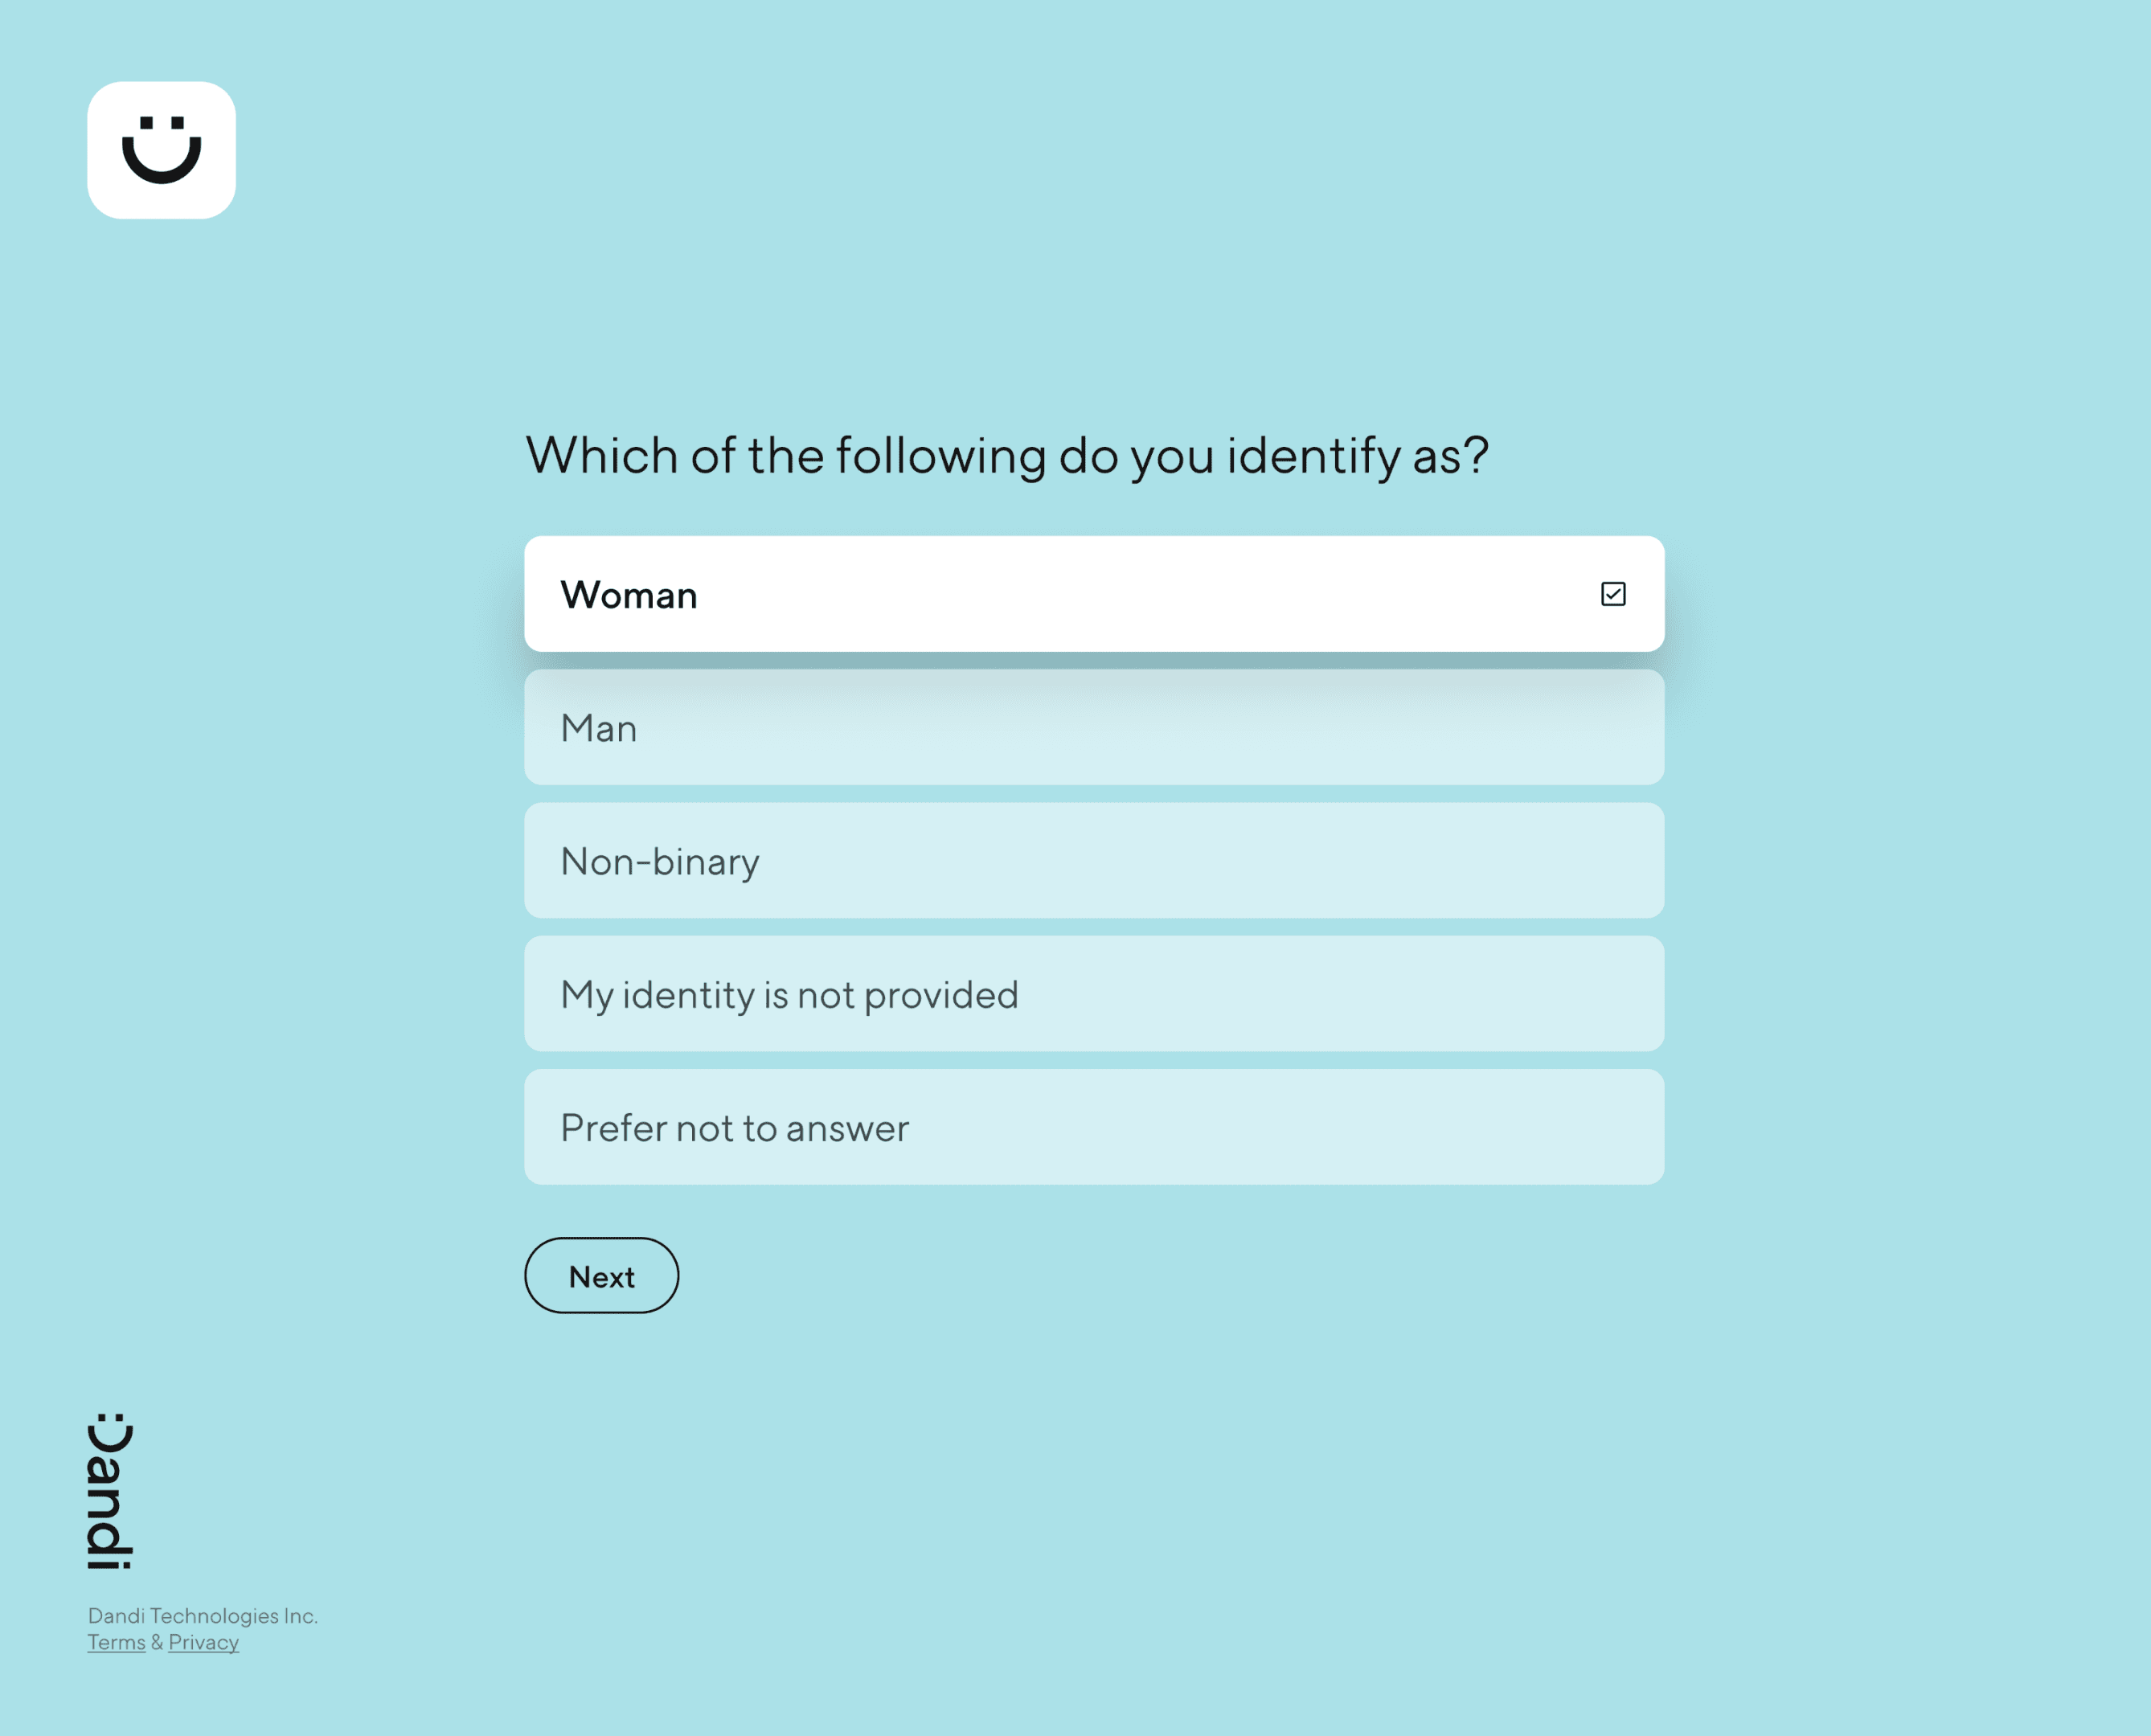The image size is (2151, 1736).
Task: Open the Terms link
Action: coord(116,1642)
